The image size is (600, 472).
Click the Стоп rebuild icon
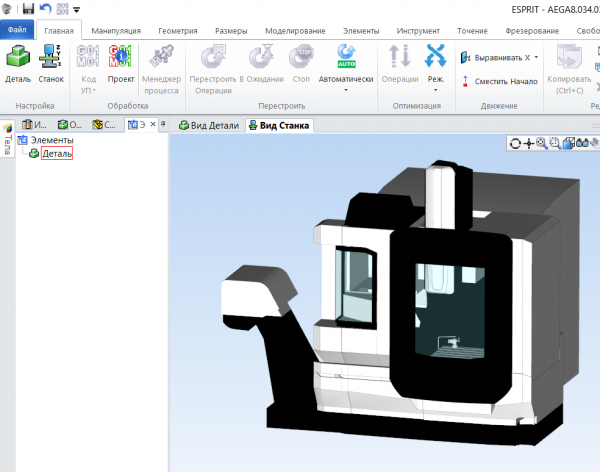[x=301, y=57]
